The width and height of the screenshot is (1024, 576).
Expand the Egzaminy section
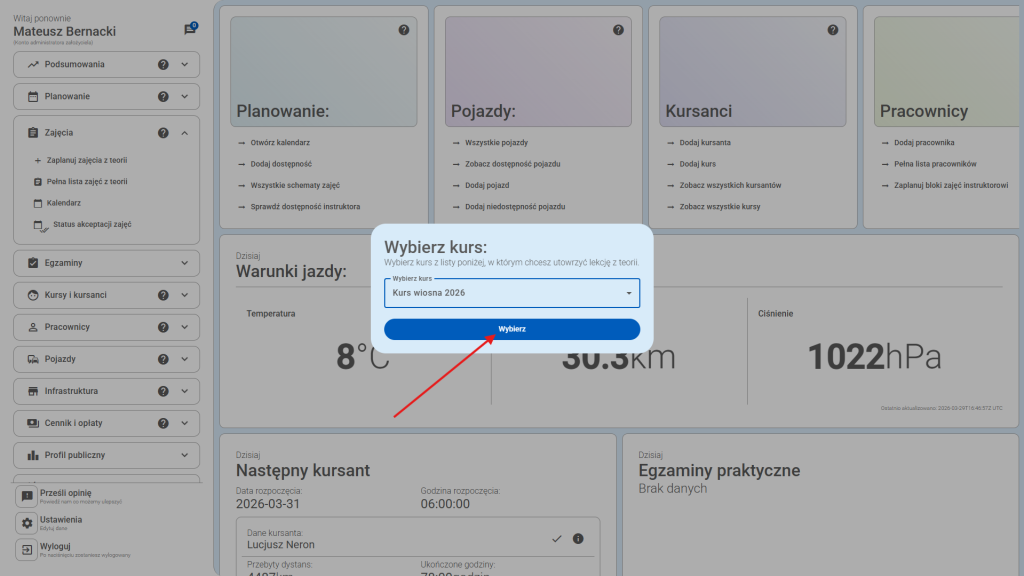click(185, 263)
